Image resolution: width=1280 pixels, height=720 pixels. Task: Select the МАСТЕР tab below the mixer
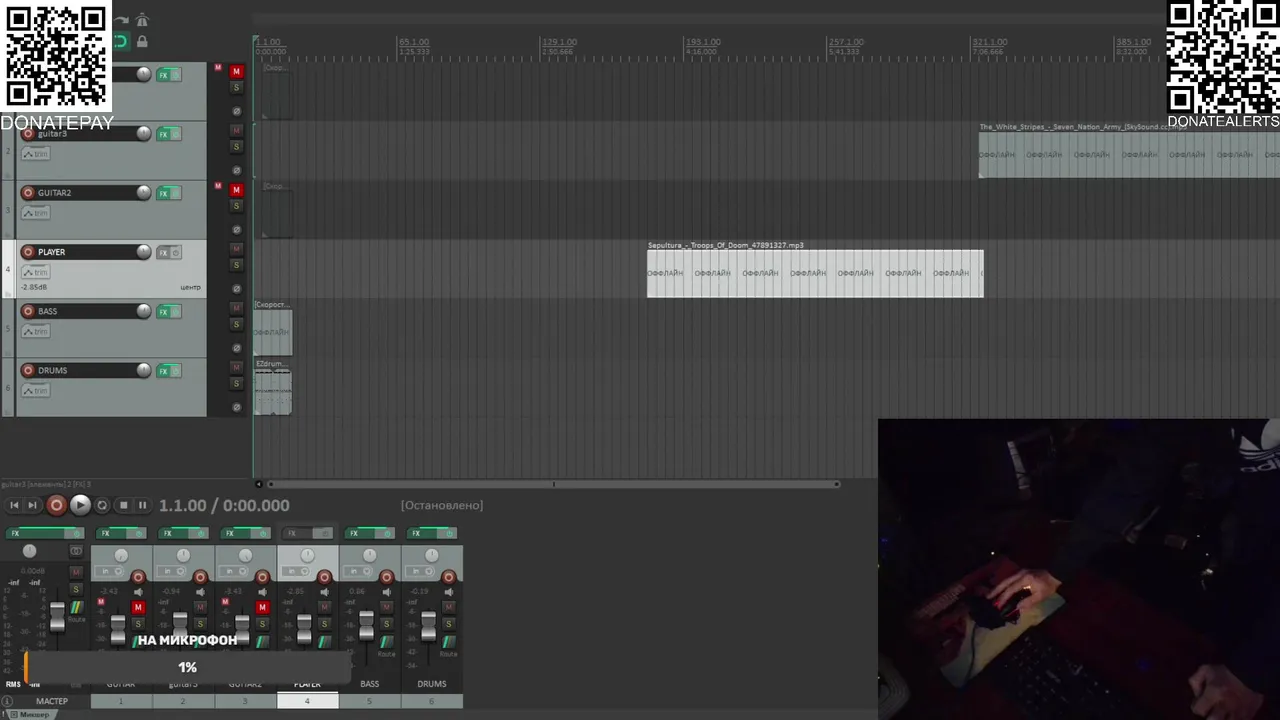(52, 701)
